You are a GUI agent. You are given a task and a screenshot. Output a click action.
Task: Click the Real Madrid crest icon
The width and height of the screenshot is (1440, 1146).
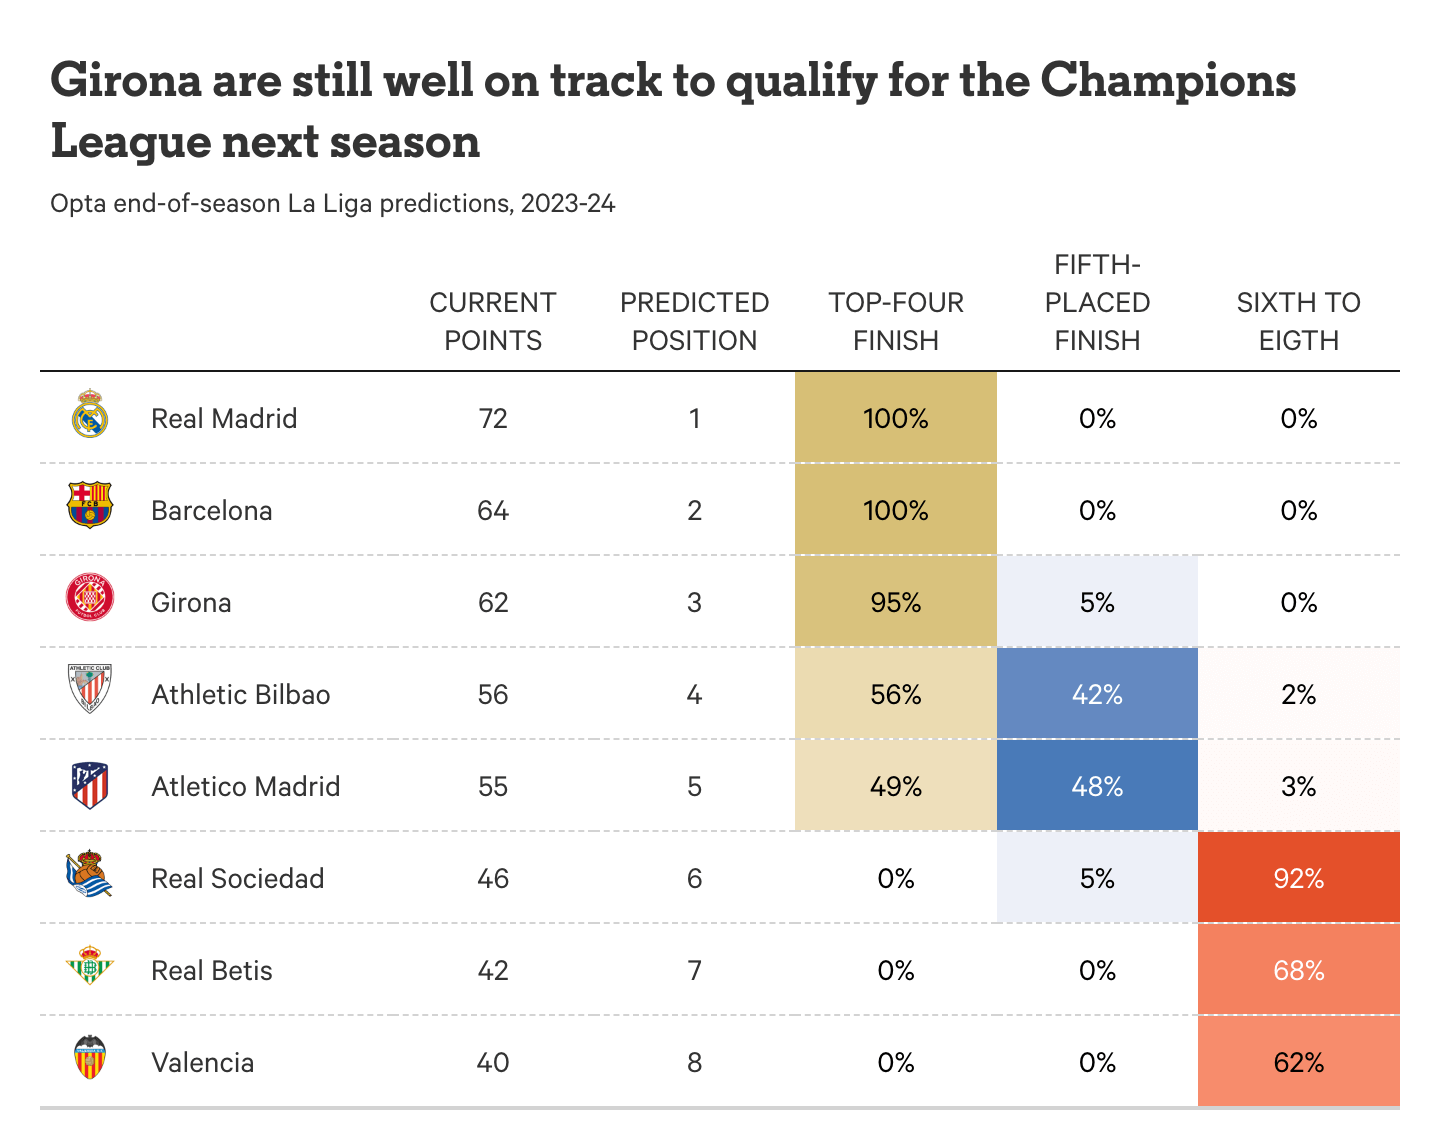90,415
